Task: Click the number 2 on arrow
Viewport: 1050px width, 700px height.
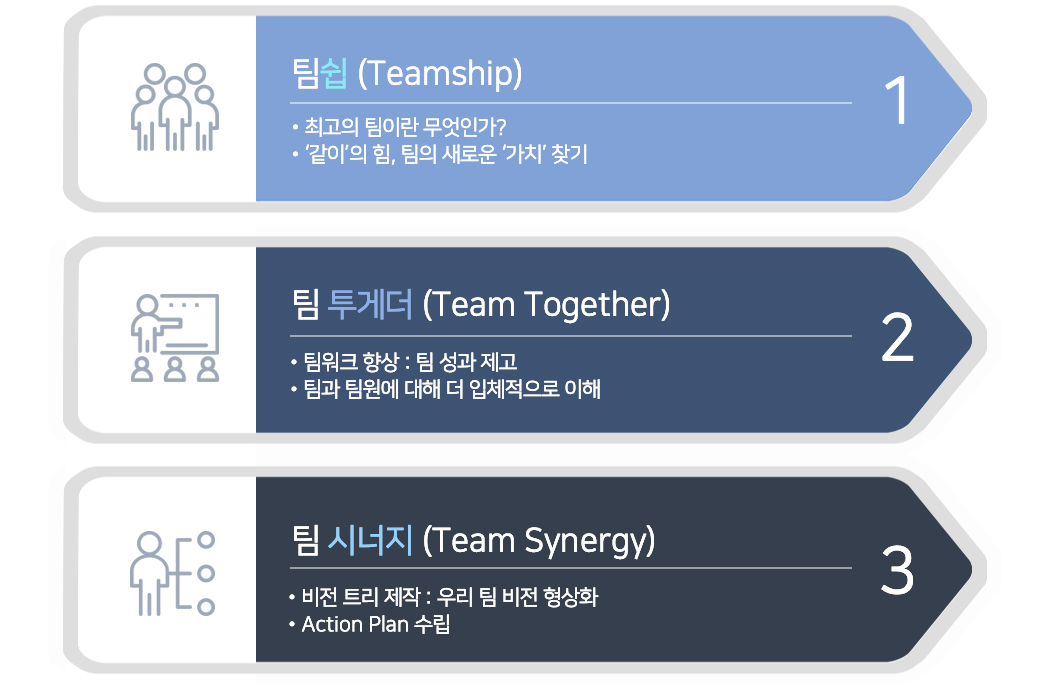Action: (897, 337)
